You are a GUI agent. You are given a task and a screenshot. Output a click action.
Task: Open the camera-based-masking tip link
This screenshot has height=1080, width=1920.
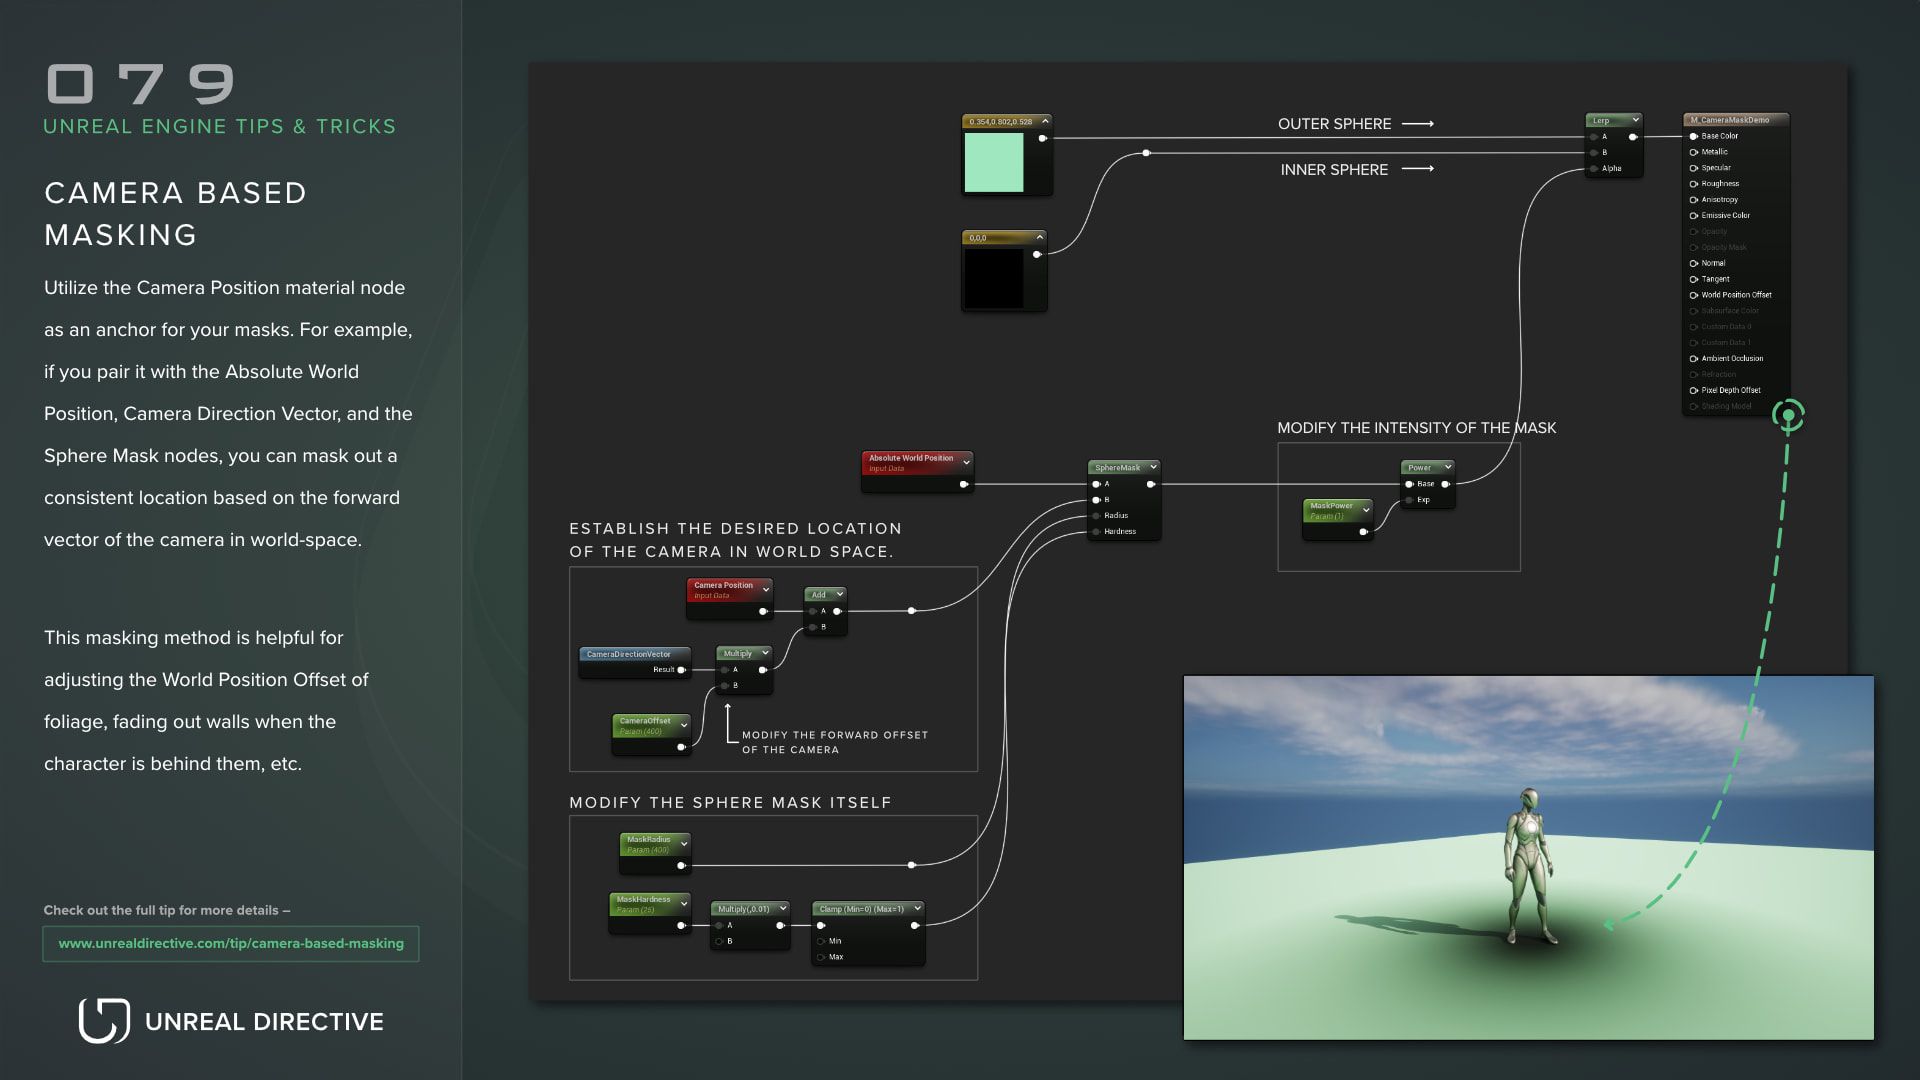(231, 944)
